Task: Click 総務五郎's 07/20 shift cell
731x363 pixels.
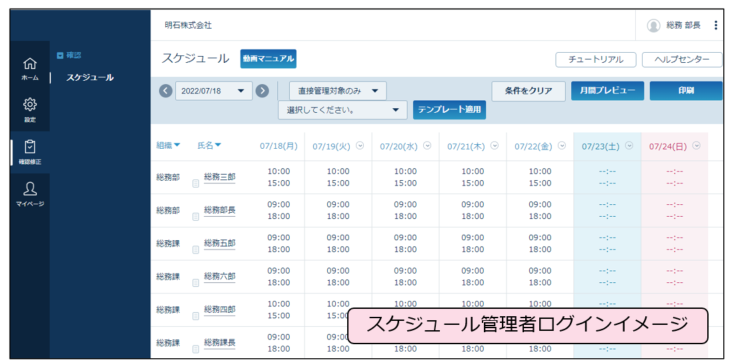Action: 406,243
